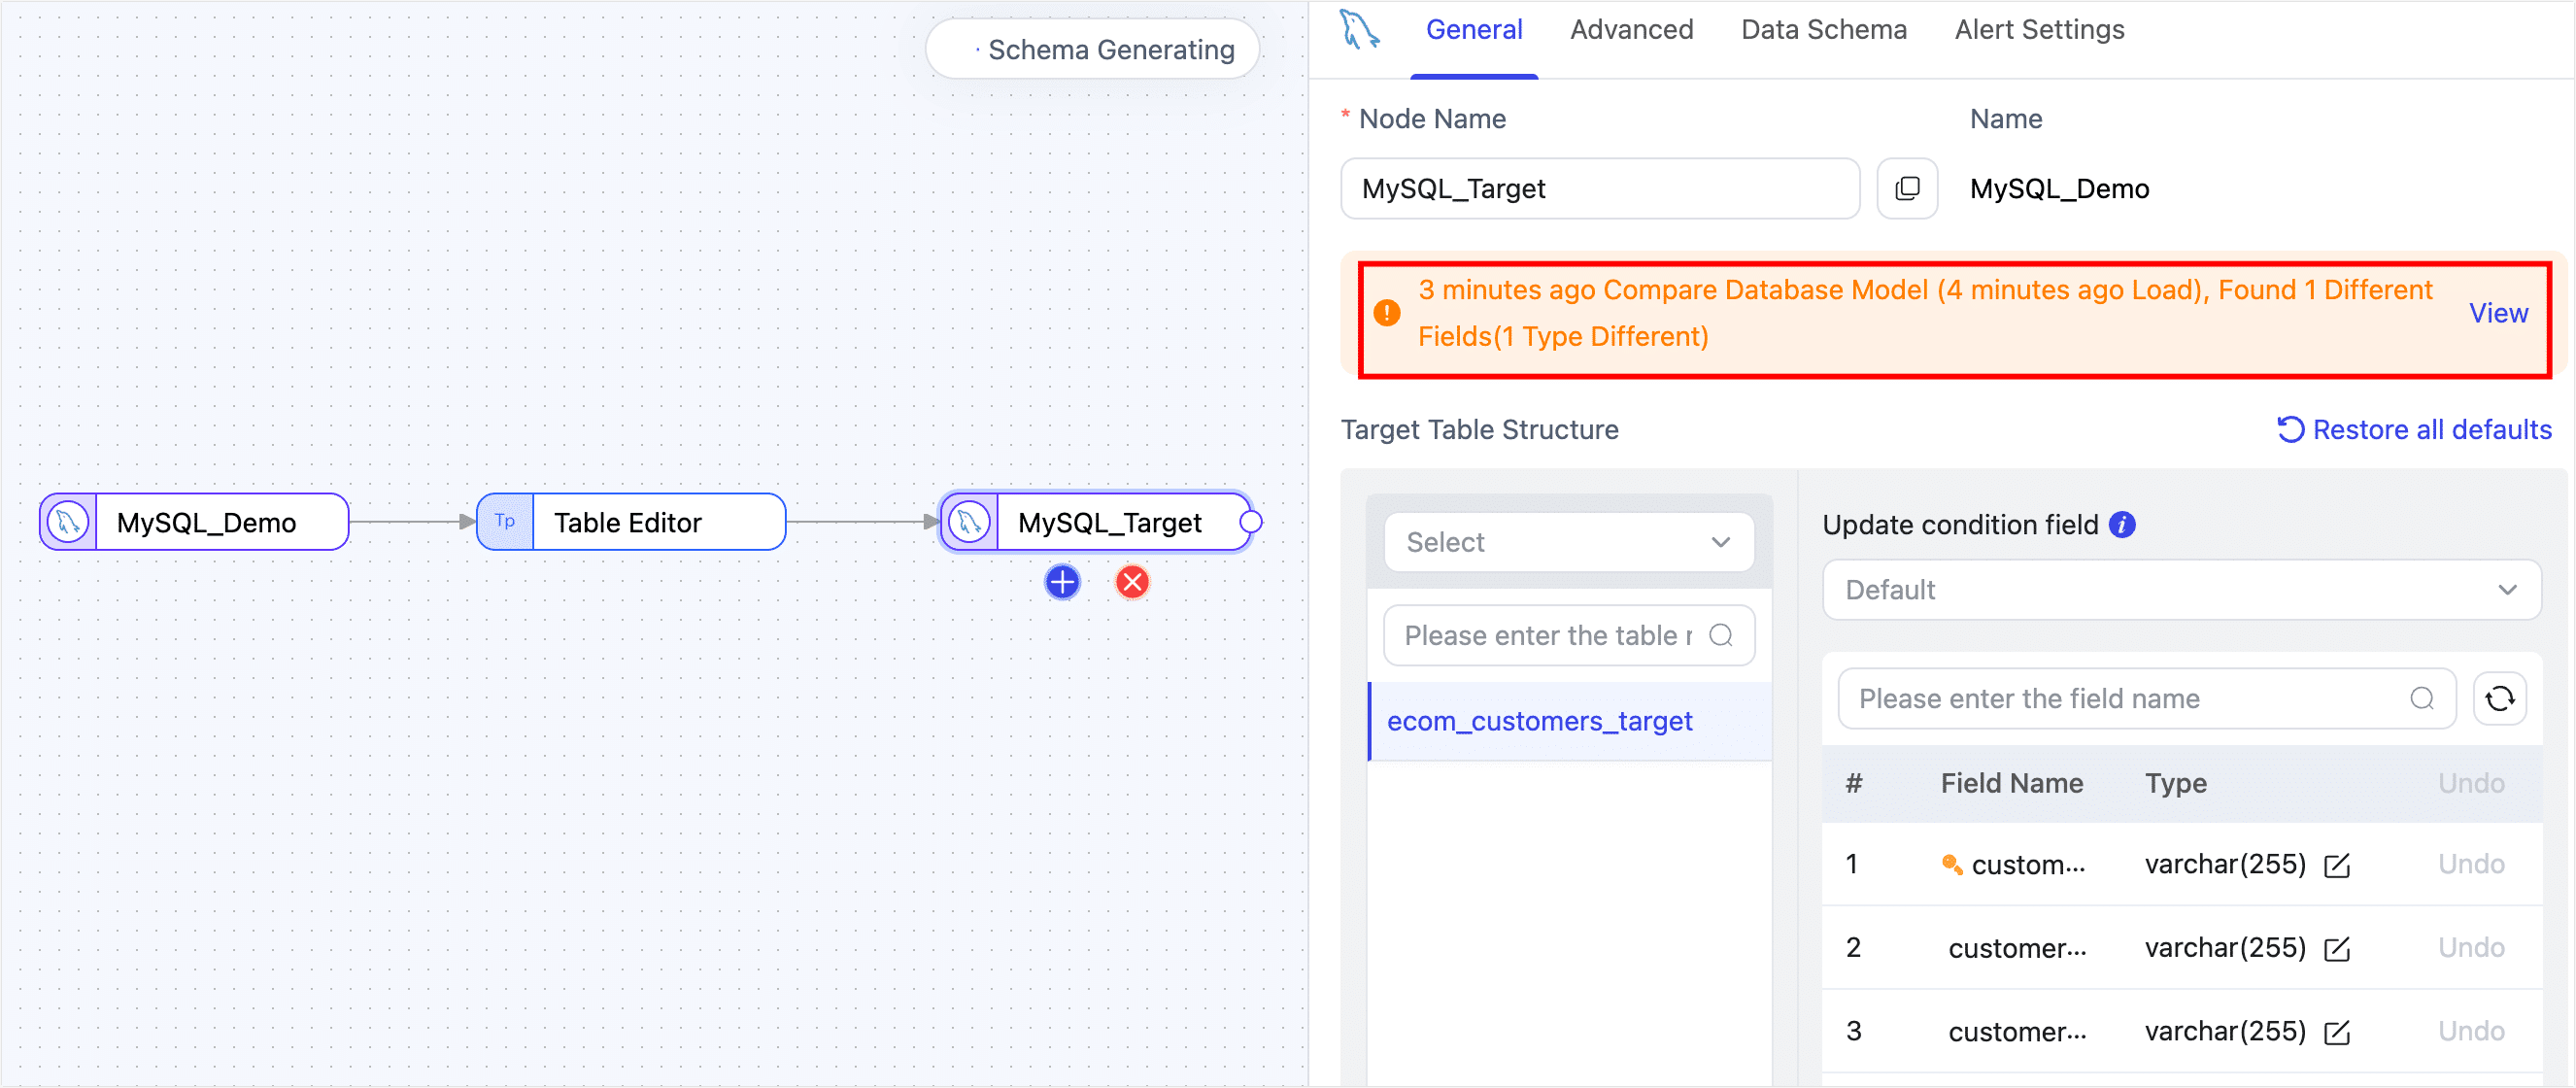Open the table Select dropdown
Viewport: 2576px width, 1088px height.
(1568, 542)
